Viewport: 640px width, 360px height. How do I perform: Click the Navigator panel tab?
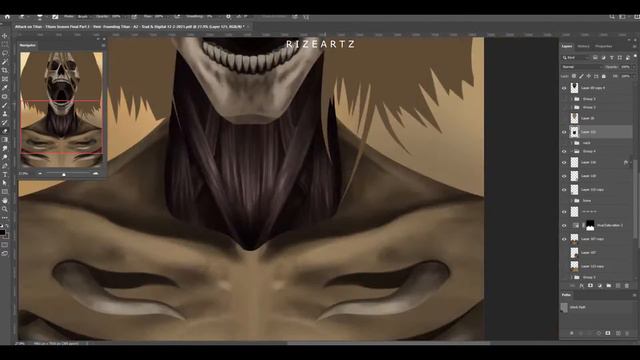point(28,45)
